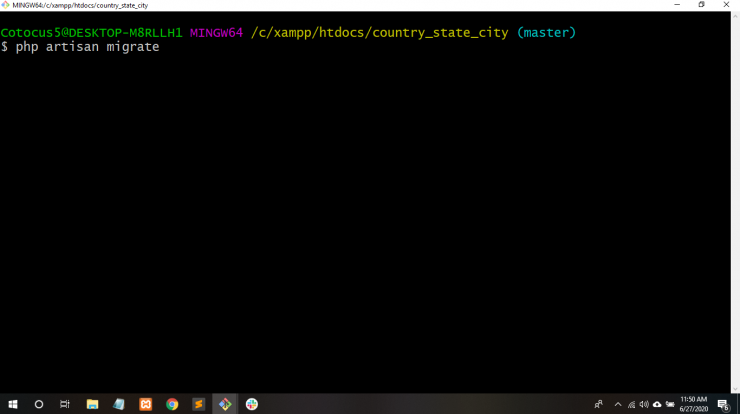The width and height of the screenshot is (740, 414).
Task: Open the People icon in system tray
Action: 598,404
